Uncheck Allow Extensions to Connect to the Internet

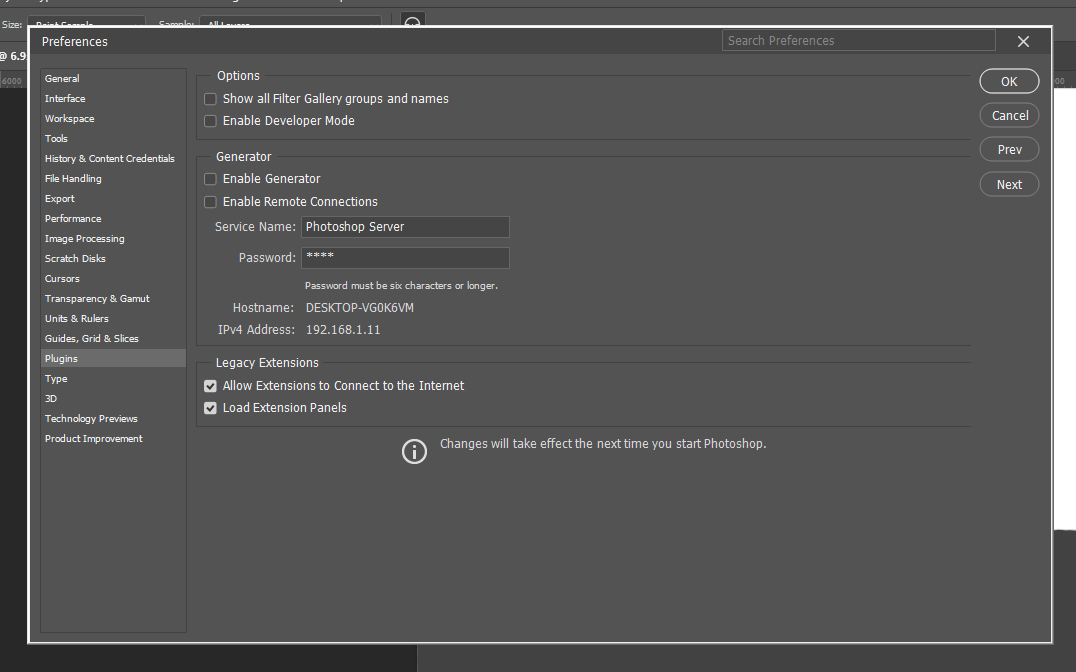210,385
